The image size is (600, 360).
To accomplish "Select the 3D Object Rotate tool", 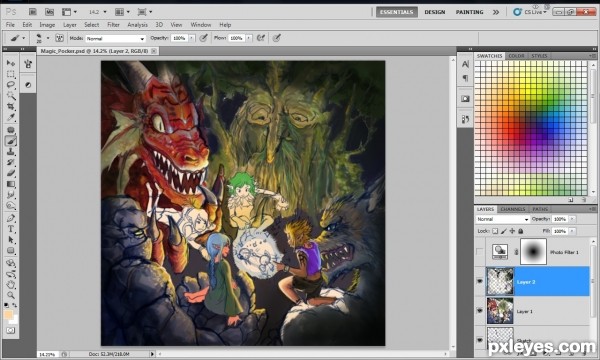I will click(x=11, y=263).
